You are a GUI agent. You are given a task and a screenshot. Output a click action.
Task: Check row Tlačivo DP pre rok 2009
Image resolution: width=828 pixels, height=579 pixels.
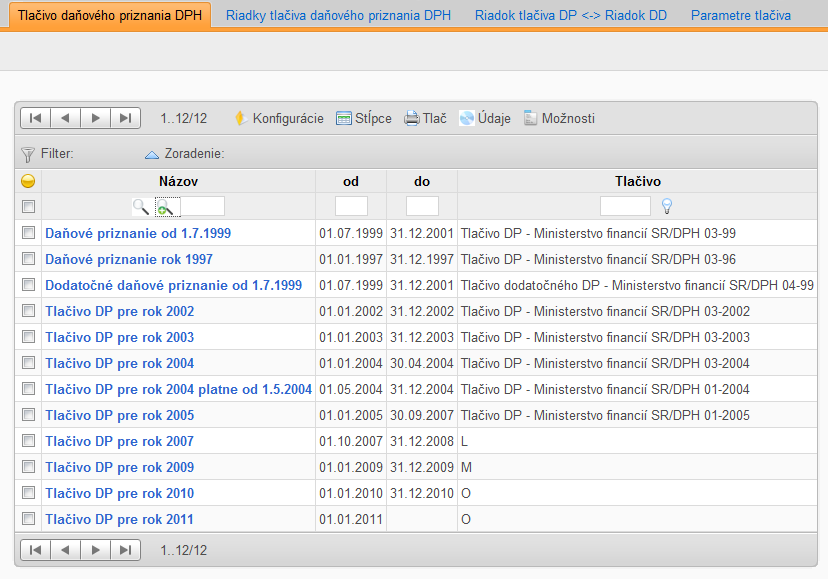point(29,466)
